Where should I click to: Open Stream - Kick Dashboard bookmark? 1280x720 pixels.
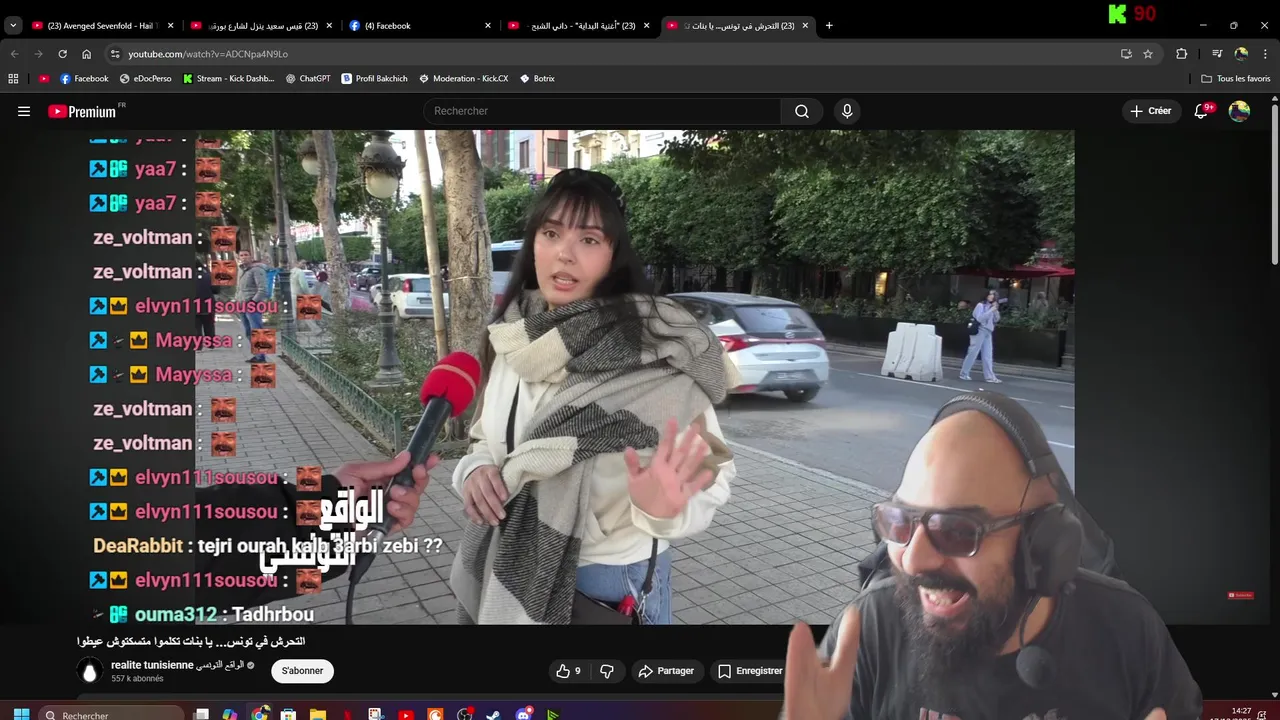point(228,78)
